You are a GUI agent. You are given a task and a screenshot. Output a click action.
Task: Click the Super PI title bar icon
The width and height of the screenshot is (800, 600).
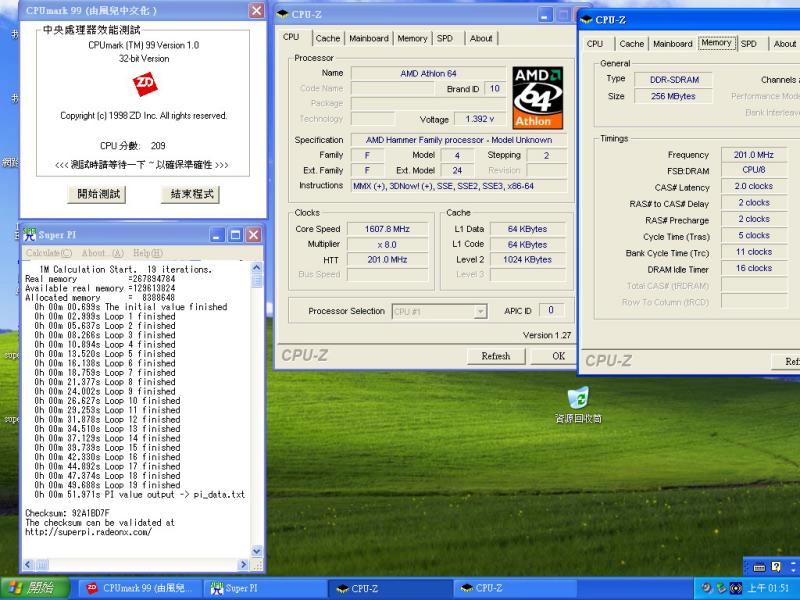tap(30, 235)
